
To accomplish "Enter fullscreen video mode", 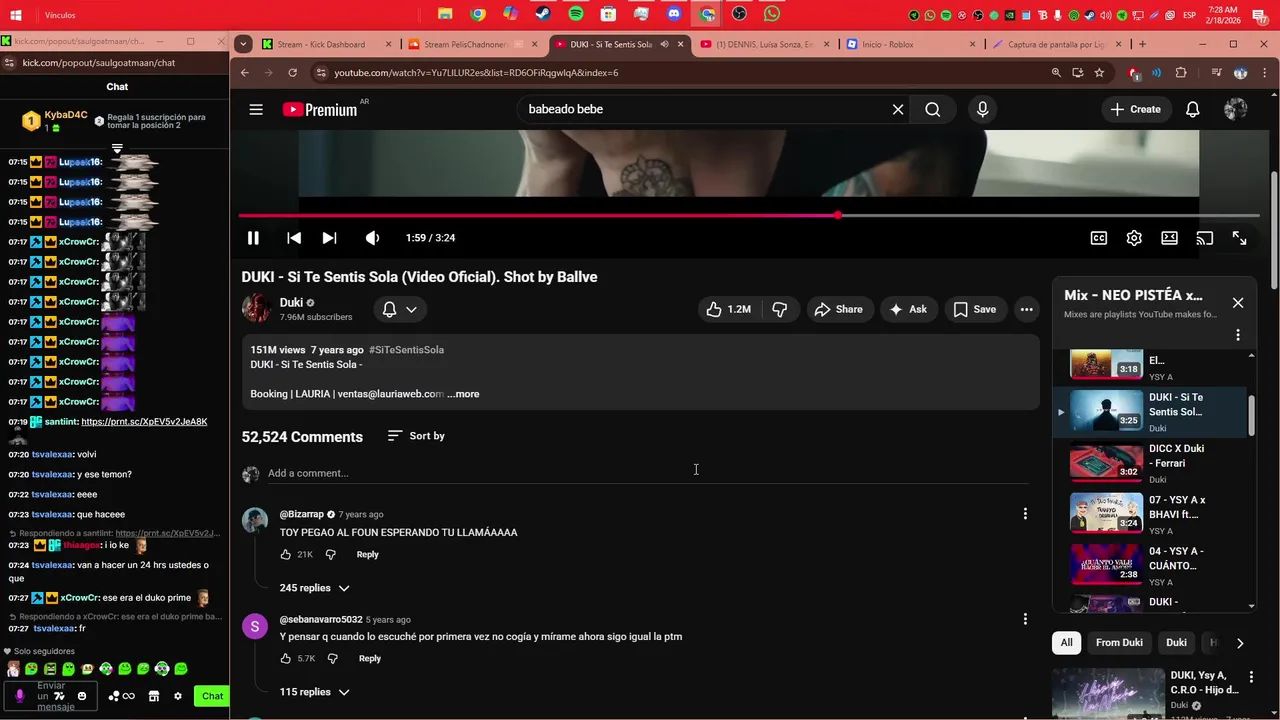I will pyautogui.click(x=1239, y=238).
